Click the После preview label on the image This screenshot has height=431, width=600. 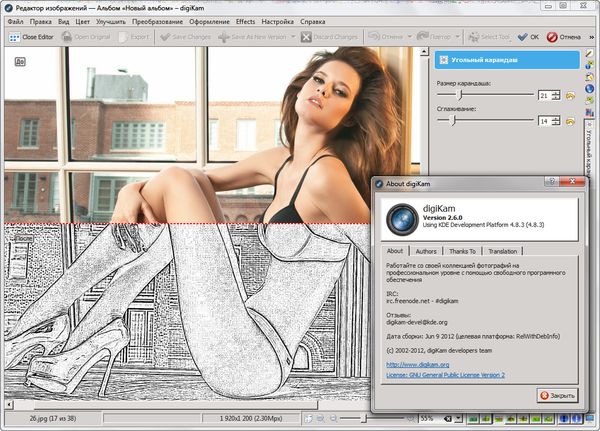coord(23,238)
